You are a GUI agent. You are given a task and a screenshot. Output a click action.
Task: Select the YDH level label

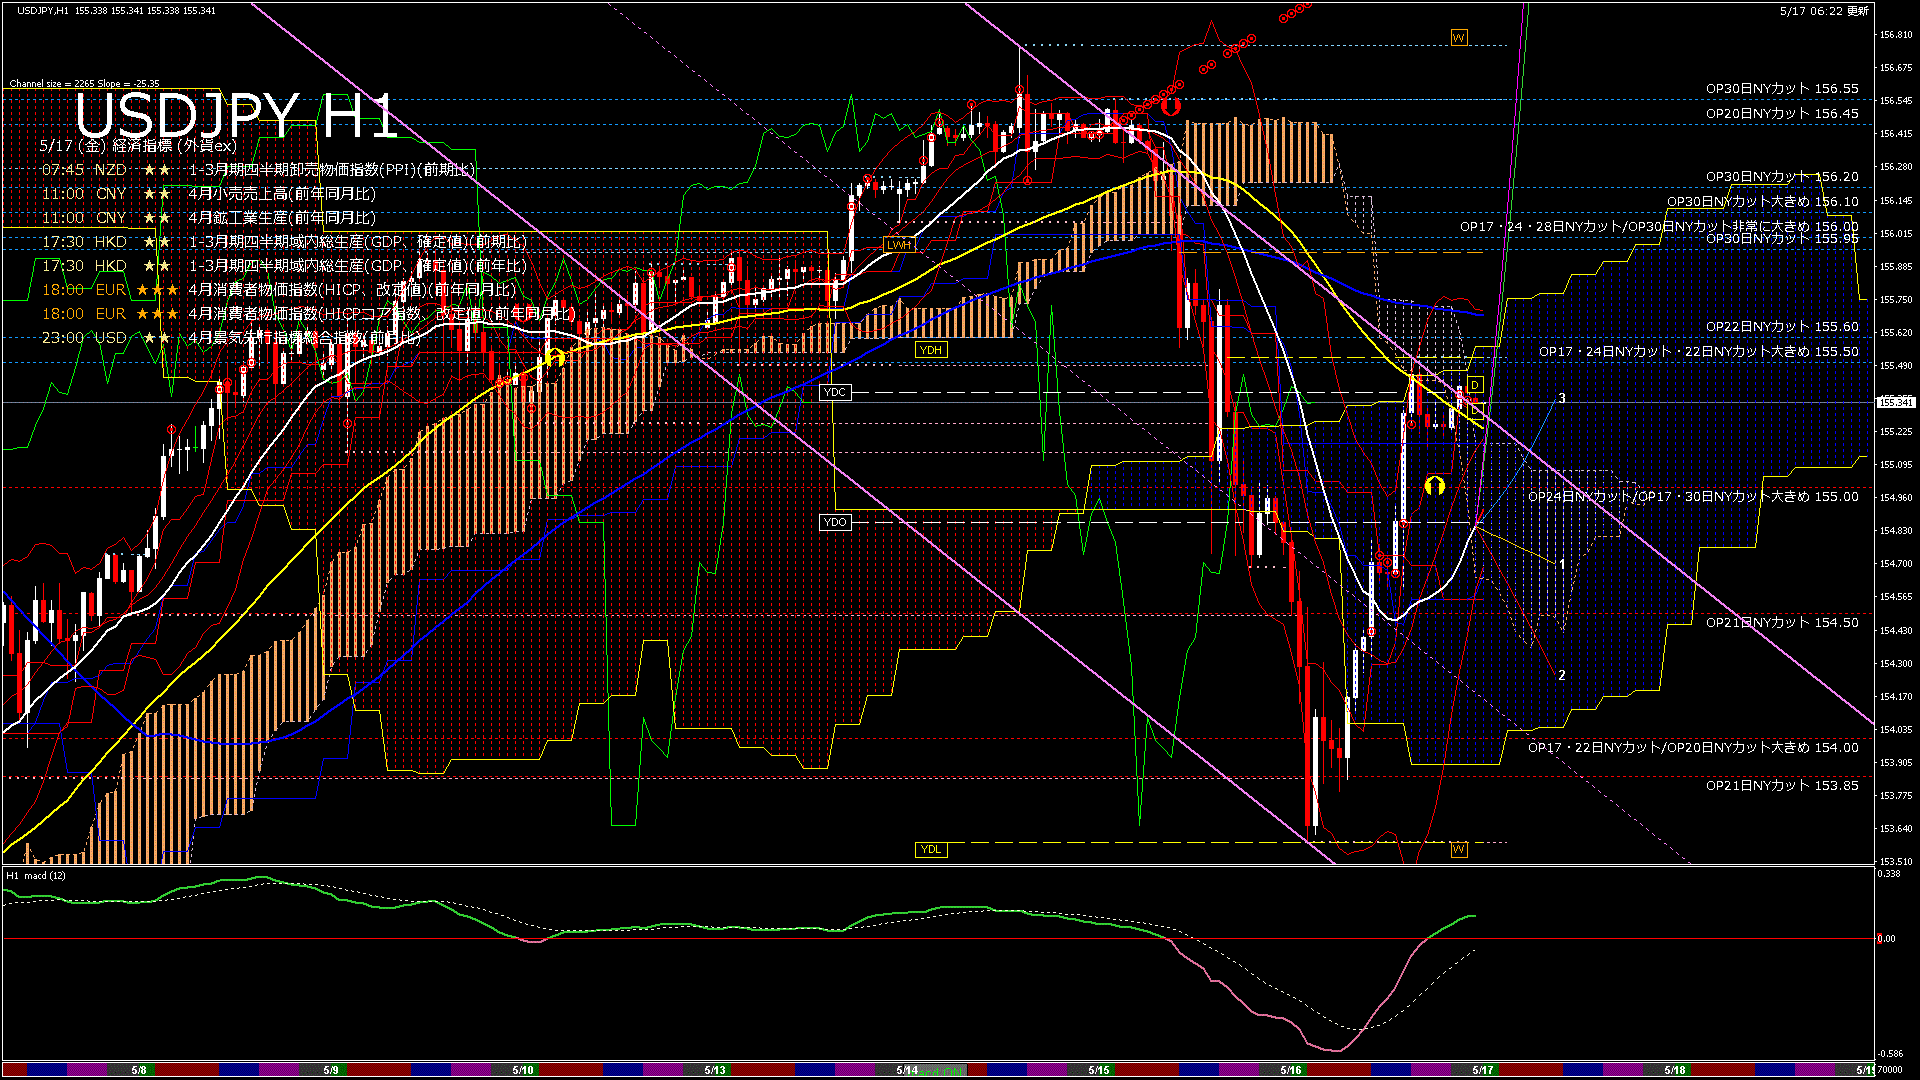click(931, 350)
